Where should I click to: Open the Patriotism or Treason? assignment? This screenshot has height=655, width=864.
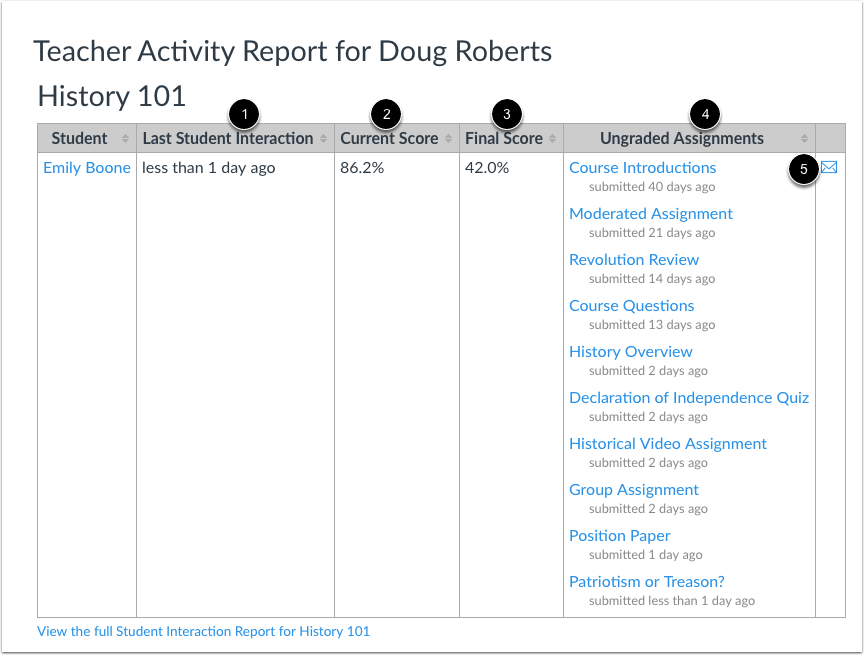point(646,581)
